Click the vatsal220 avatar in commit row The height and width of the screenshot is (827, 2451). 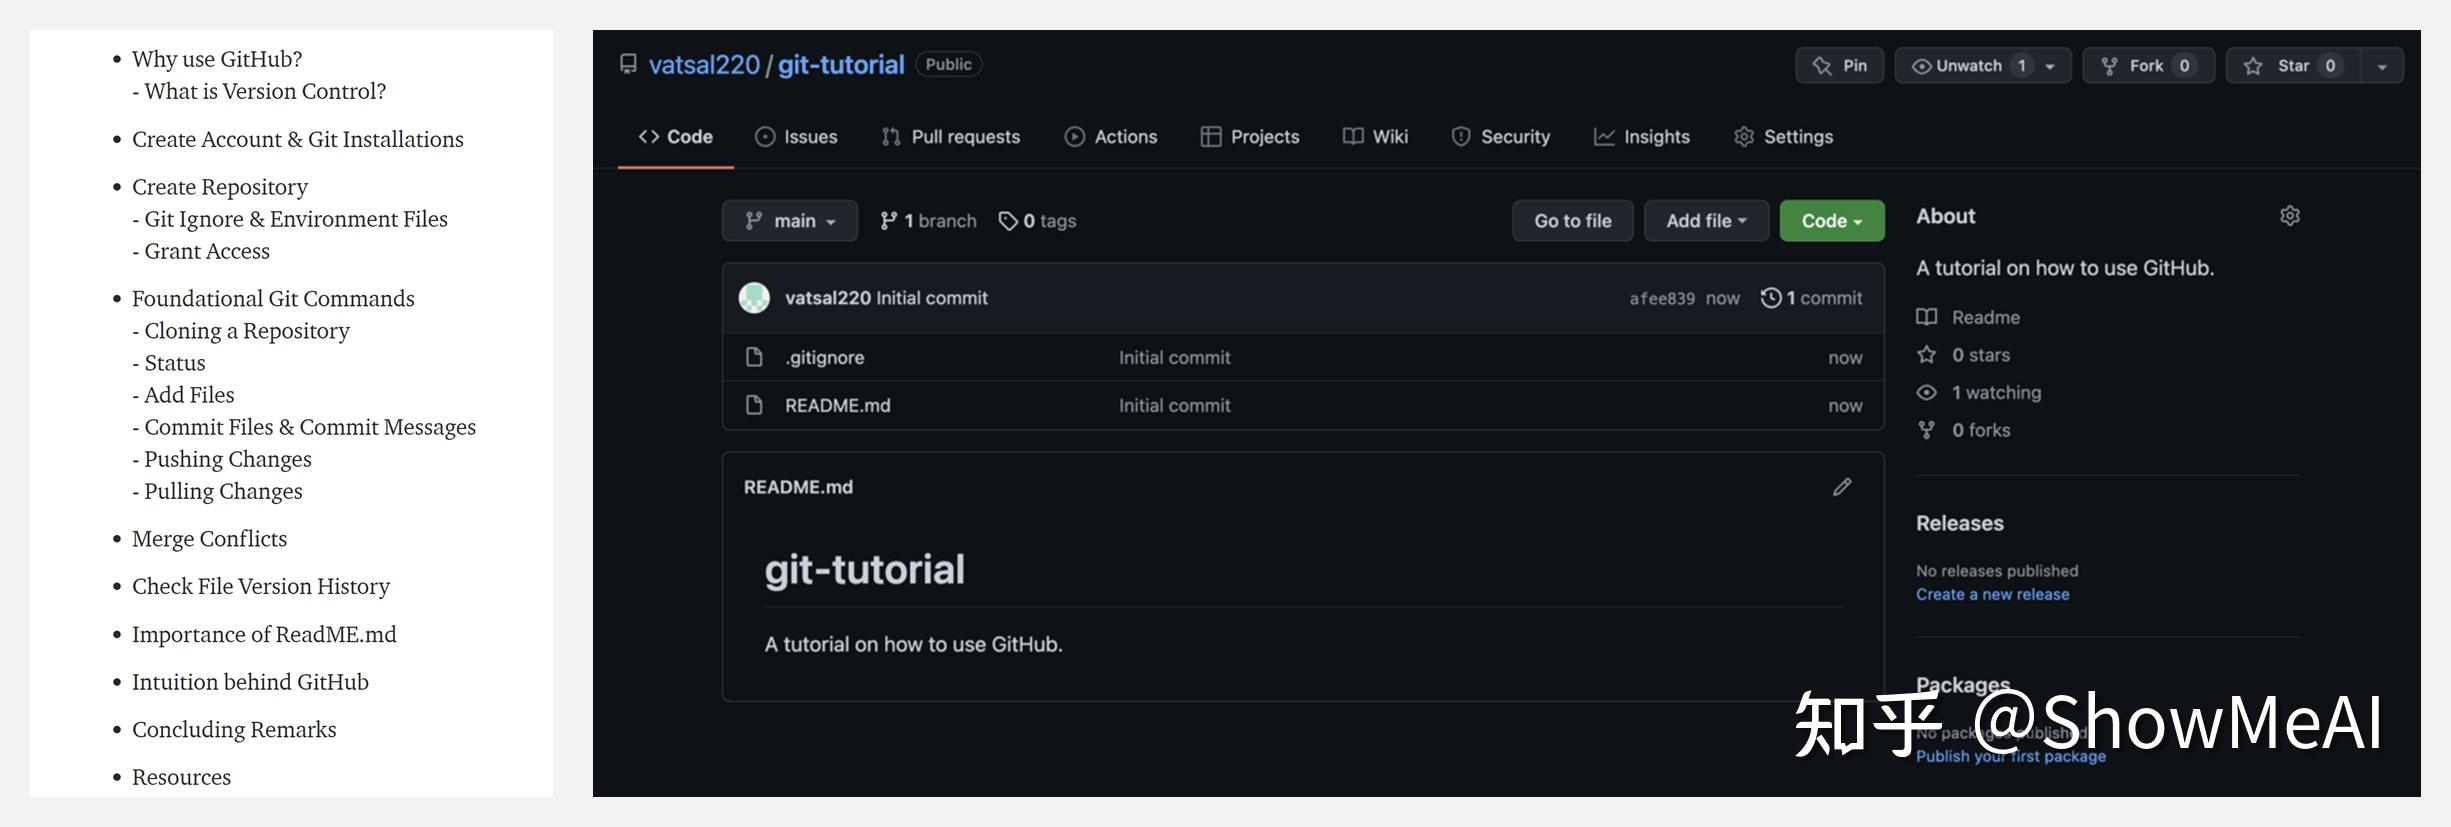pos(754,298)
